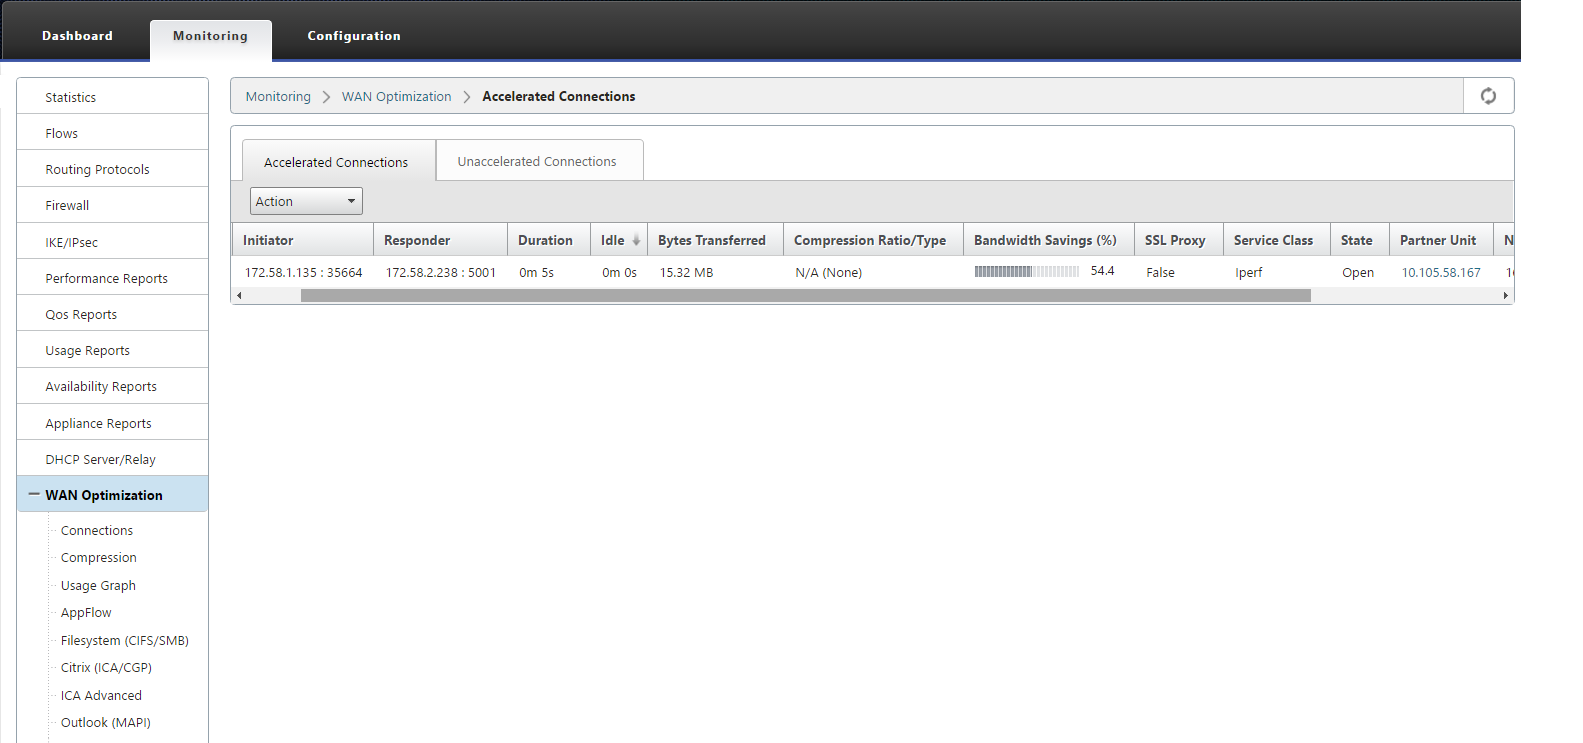Open IKE/IPsec monitoring

[112, 242]
